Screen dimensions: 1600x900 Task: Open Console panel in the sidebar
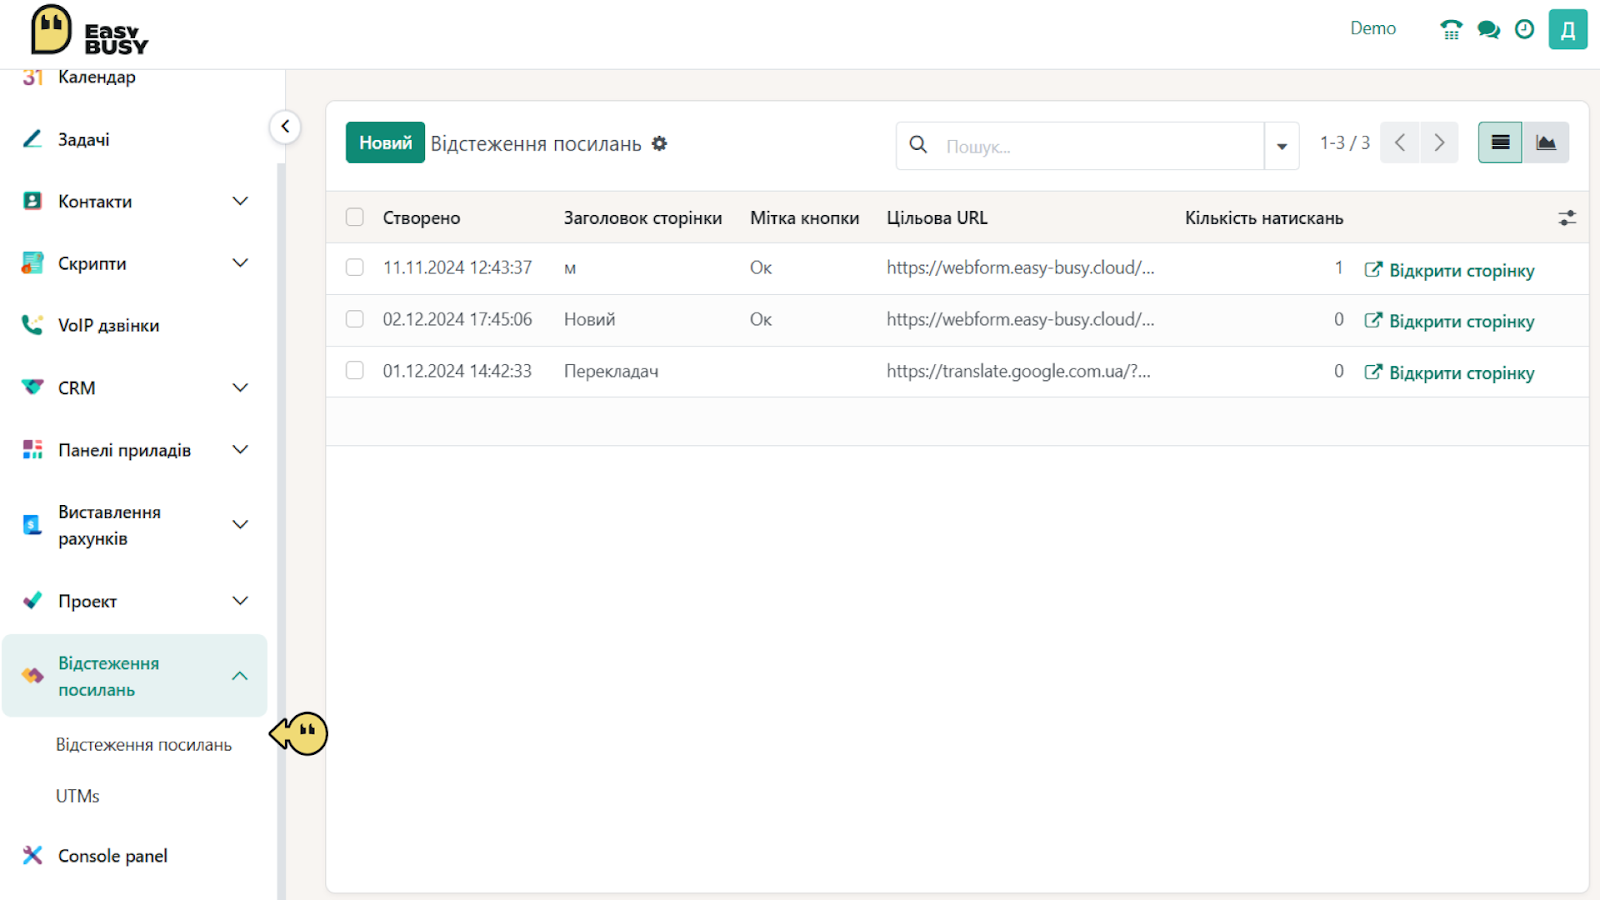(x=113, y=856)
